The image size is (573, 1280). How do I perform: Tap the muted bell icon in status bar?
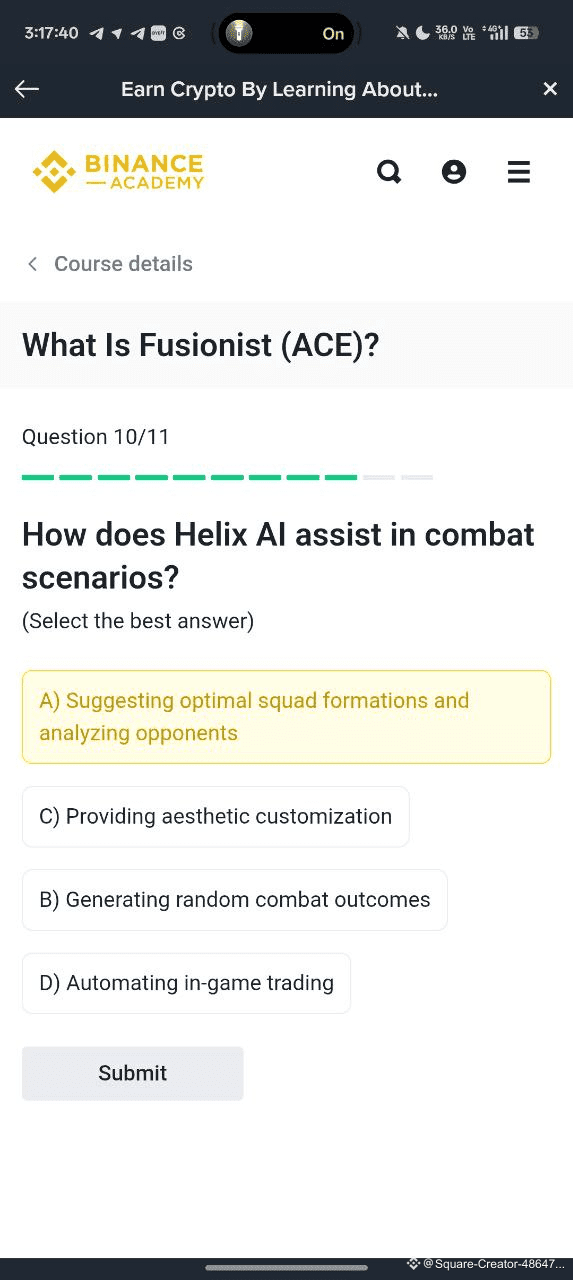pos(402,33)
